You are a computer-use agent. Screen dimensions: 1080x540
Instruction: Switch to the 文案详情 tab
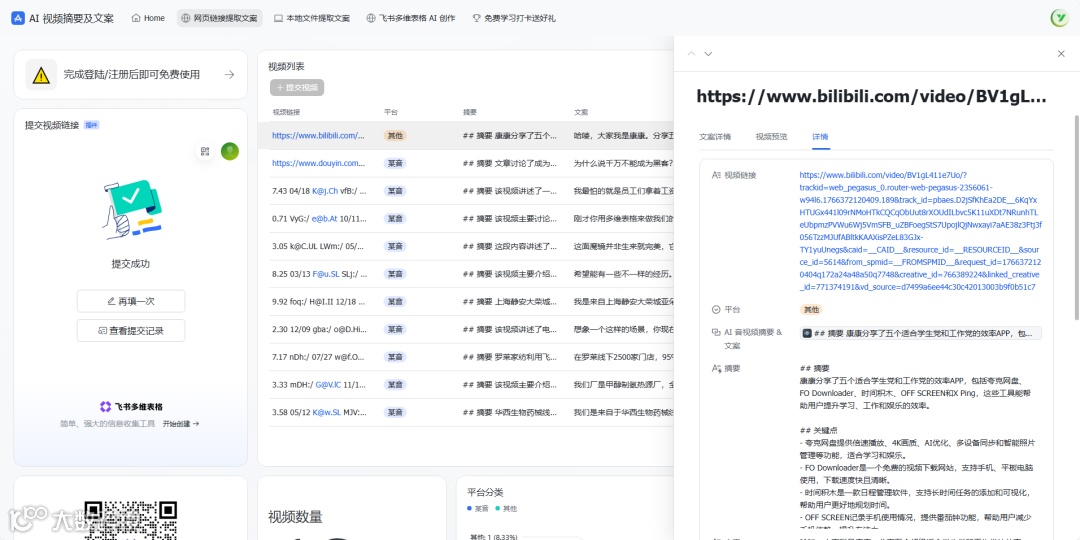tap(715, 136)
